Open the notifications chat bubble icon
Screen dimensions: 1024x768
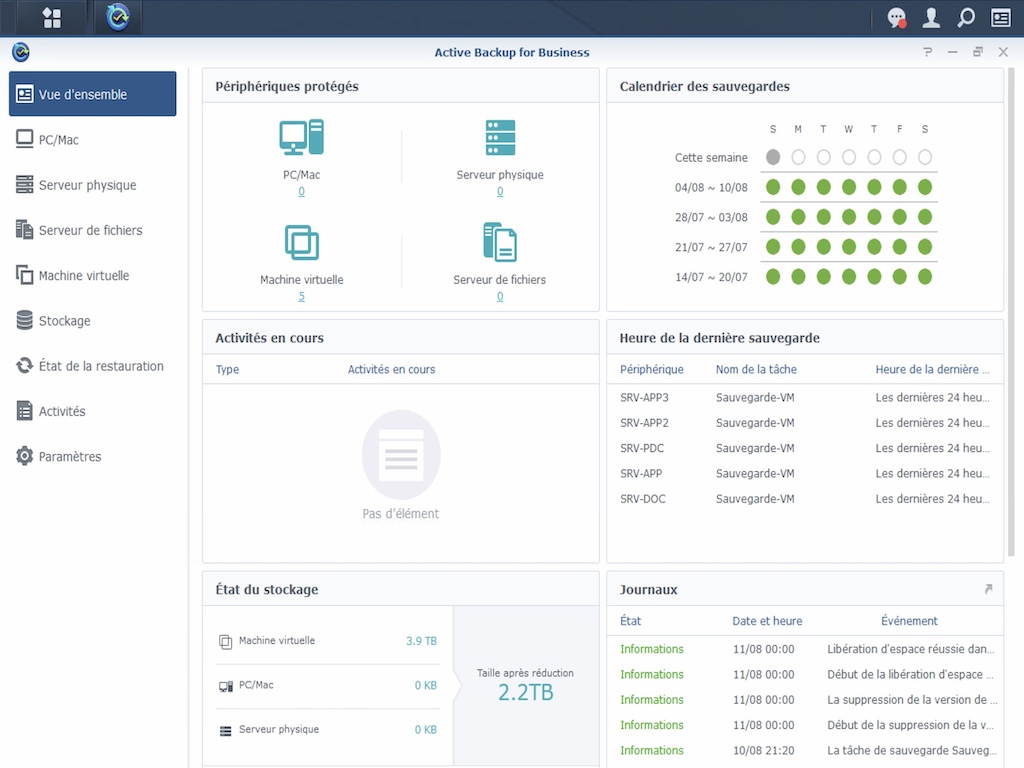pyautogui.click(x=896, y=18)
